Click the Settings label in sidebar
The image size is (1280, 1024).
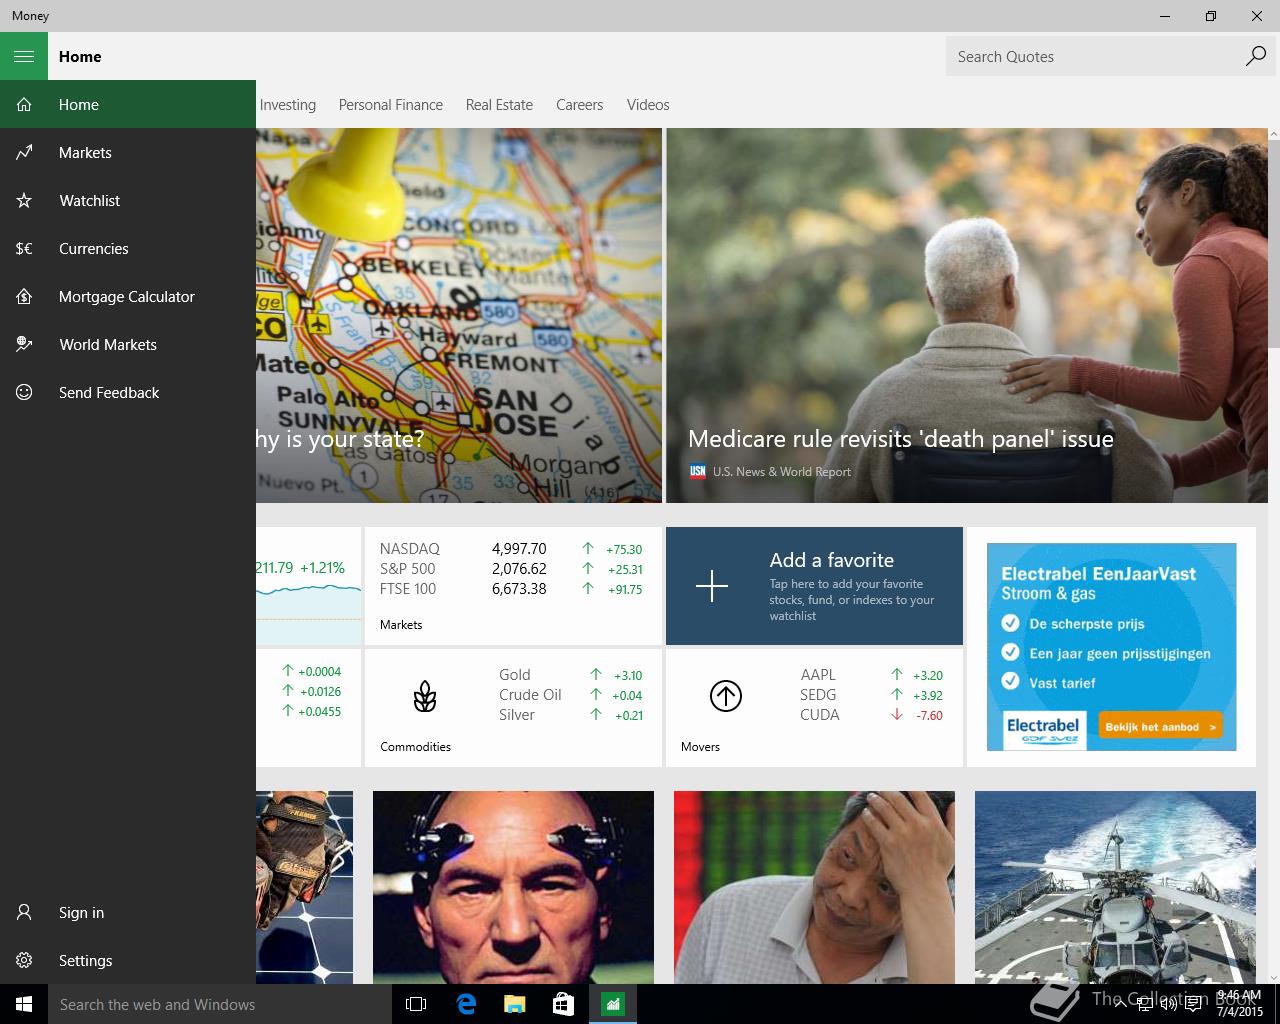click(85, 960)
